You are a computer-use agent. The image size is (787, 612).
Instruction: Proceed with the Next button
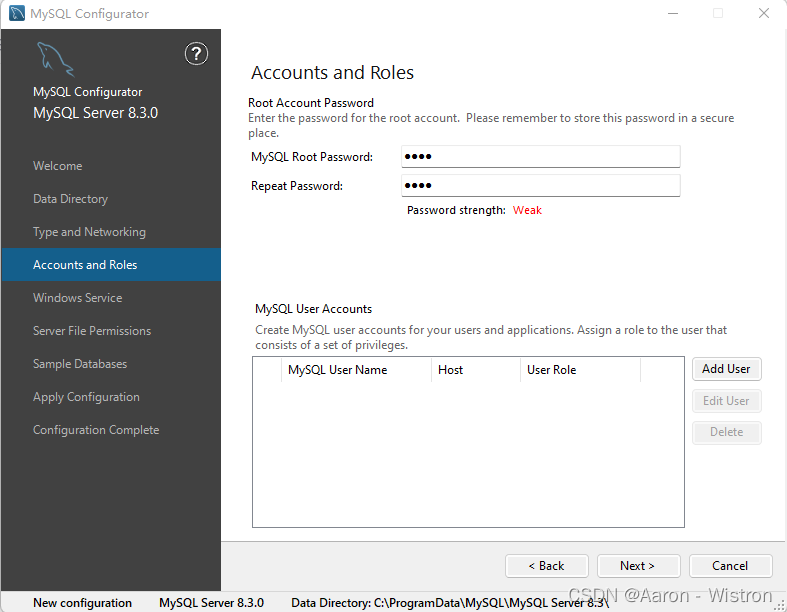[638, 566]
